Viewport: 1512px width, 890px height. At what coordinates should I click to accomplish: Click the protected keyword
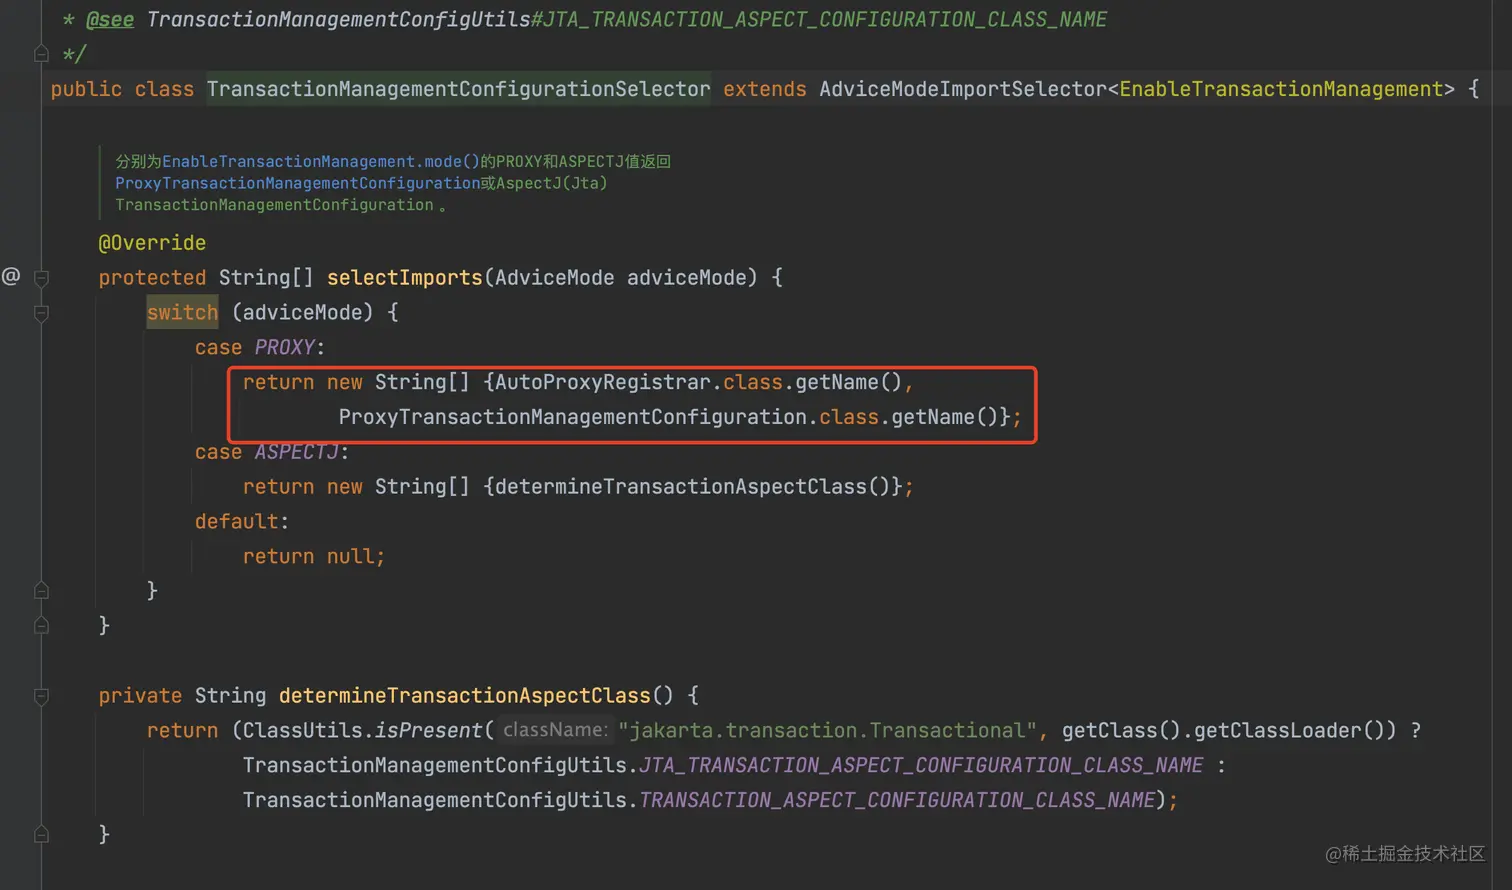152,277
